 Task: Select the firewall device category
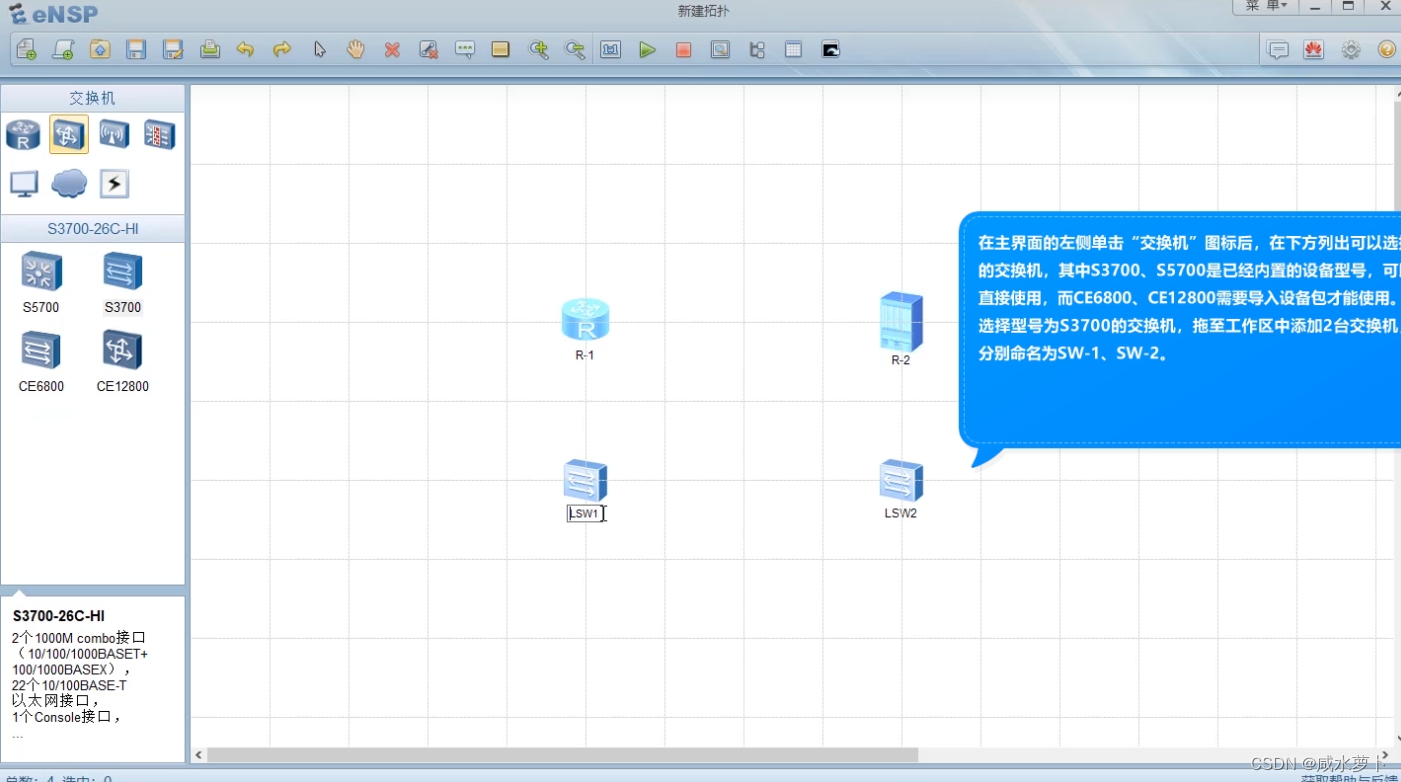coord(159,134)
